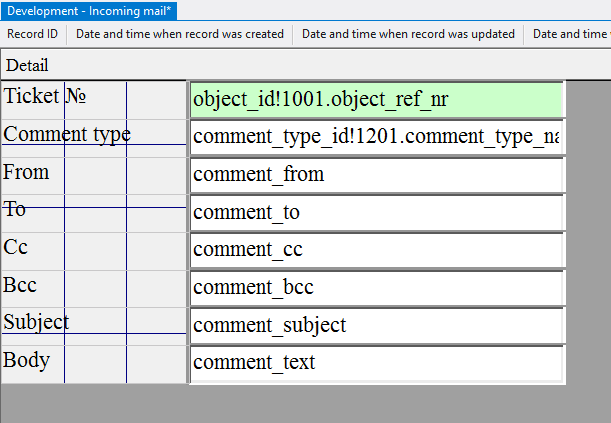611x423 pixels.
Task: Click 'Date and time when record was created' header
Action: [x=180, y=34]
